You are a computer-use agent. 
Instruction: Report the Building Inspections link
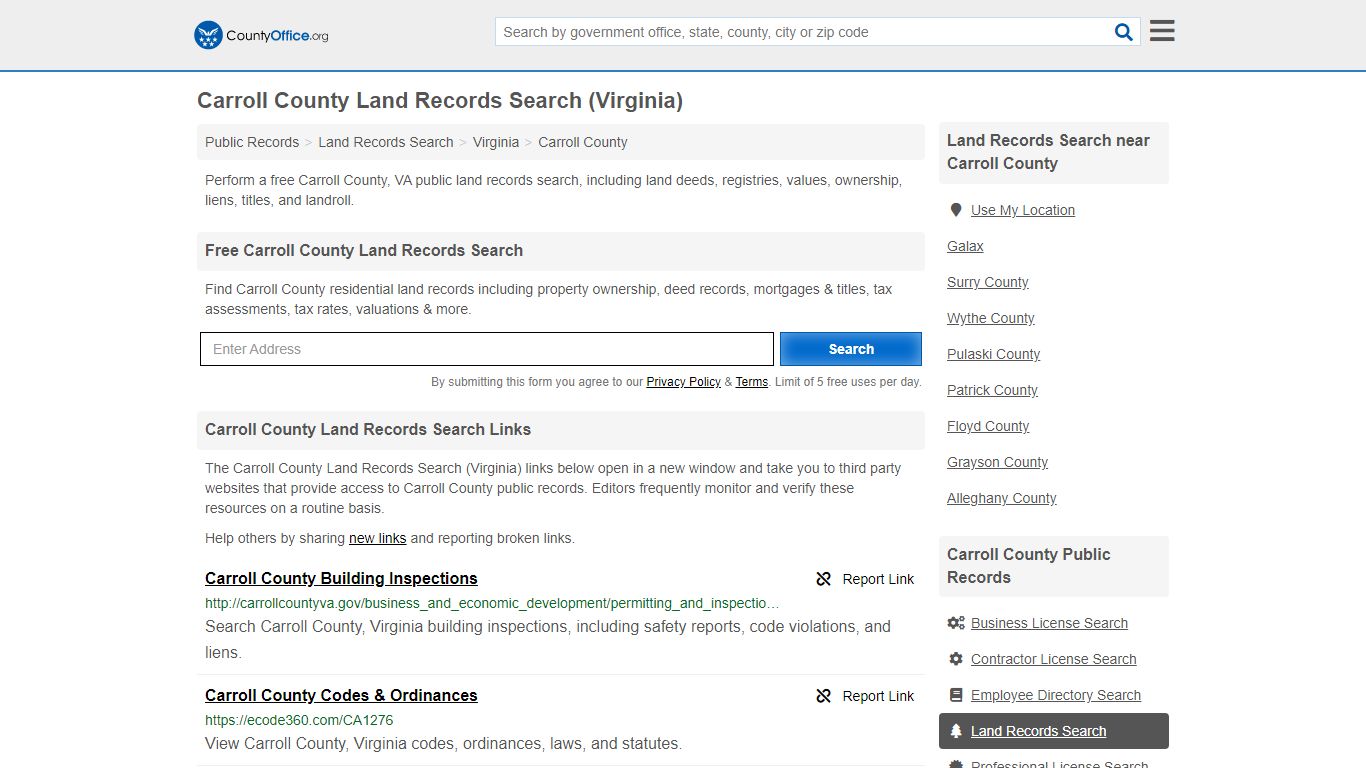coord(865,579)
